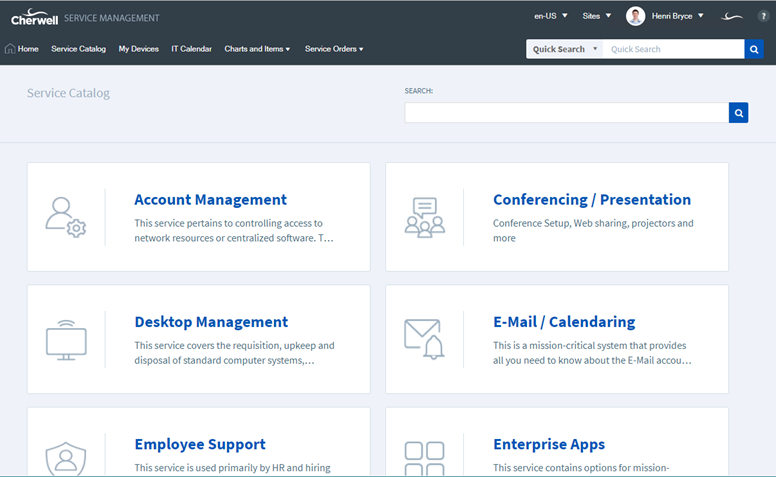Click the Quick Search magnifier button
Image resolution: width=776 pixels, height=477 pixels.
tap(754, 49)
